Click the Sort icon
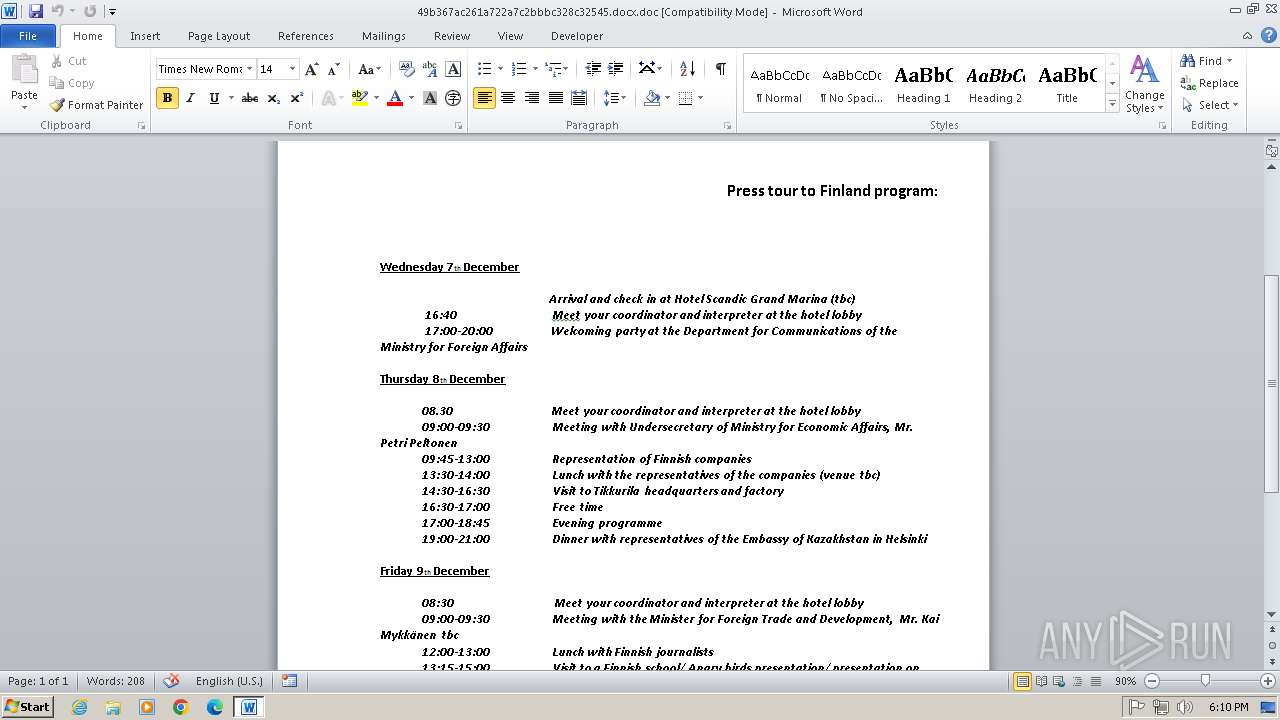This screenshot has height=720, width=1280. (x=687, y=69)
